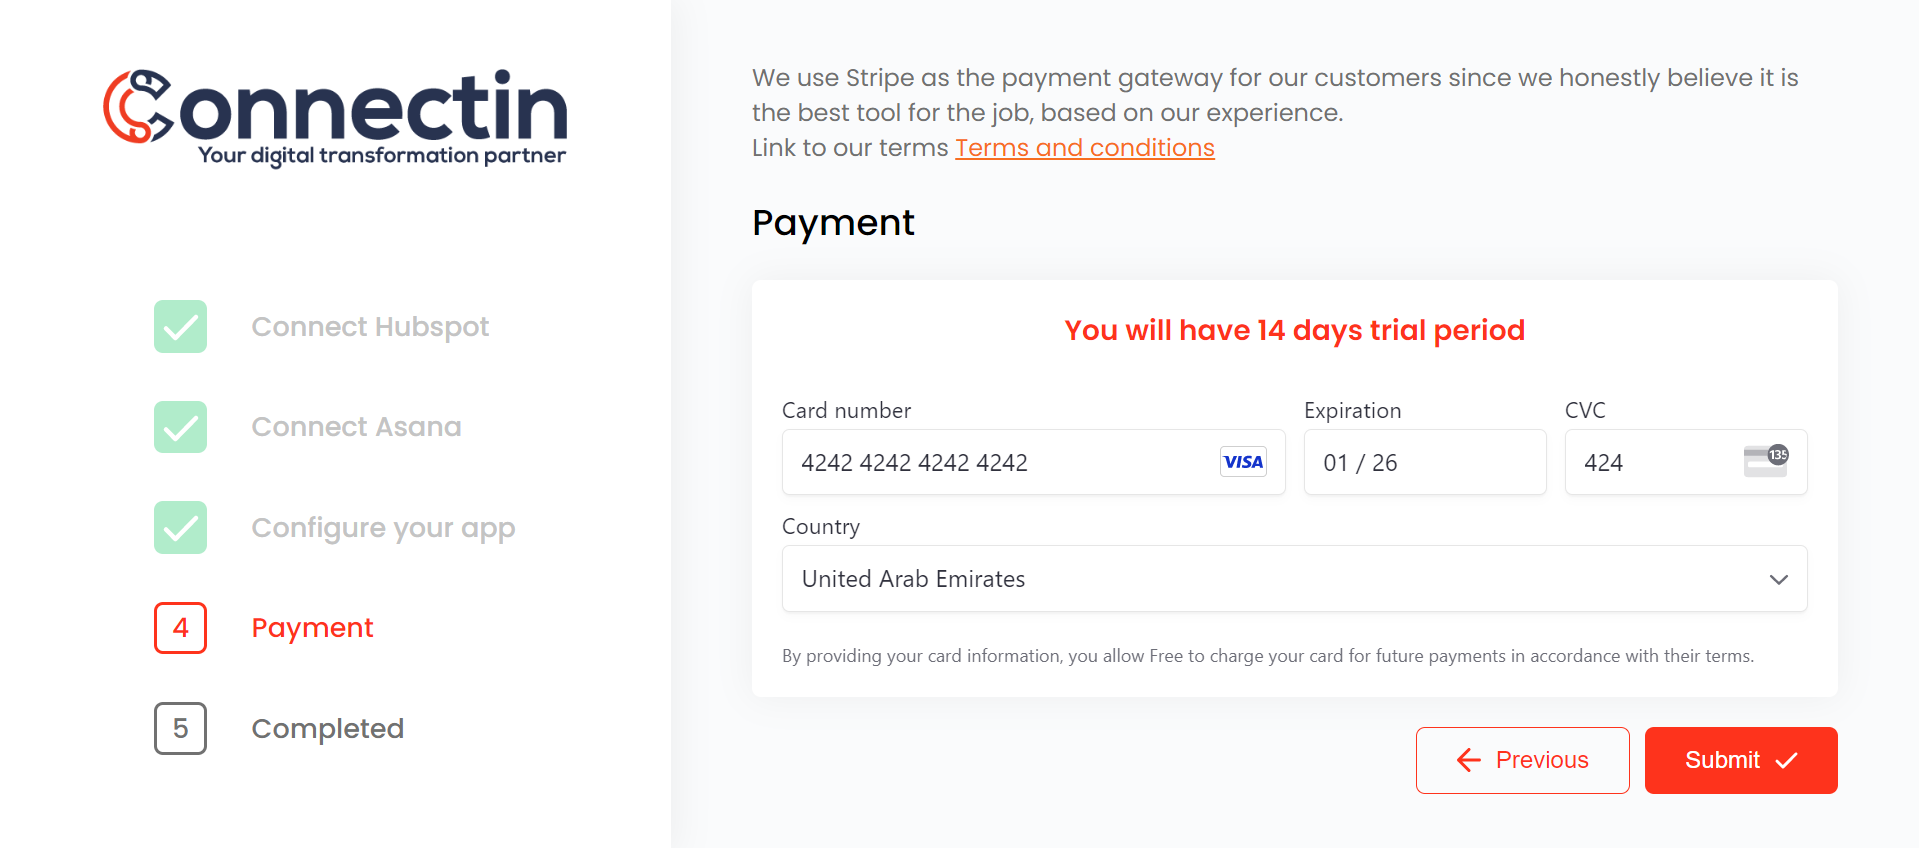1919x848 pixels.
Task: Click the Visa card brand icon
Action: tap(1243, 462)
